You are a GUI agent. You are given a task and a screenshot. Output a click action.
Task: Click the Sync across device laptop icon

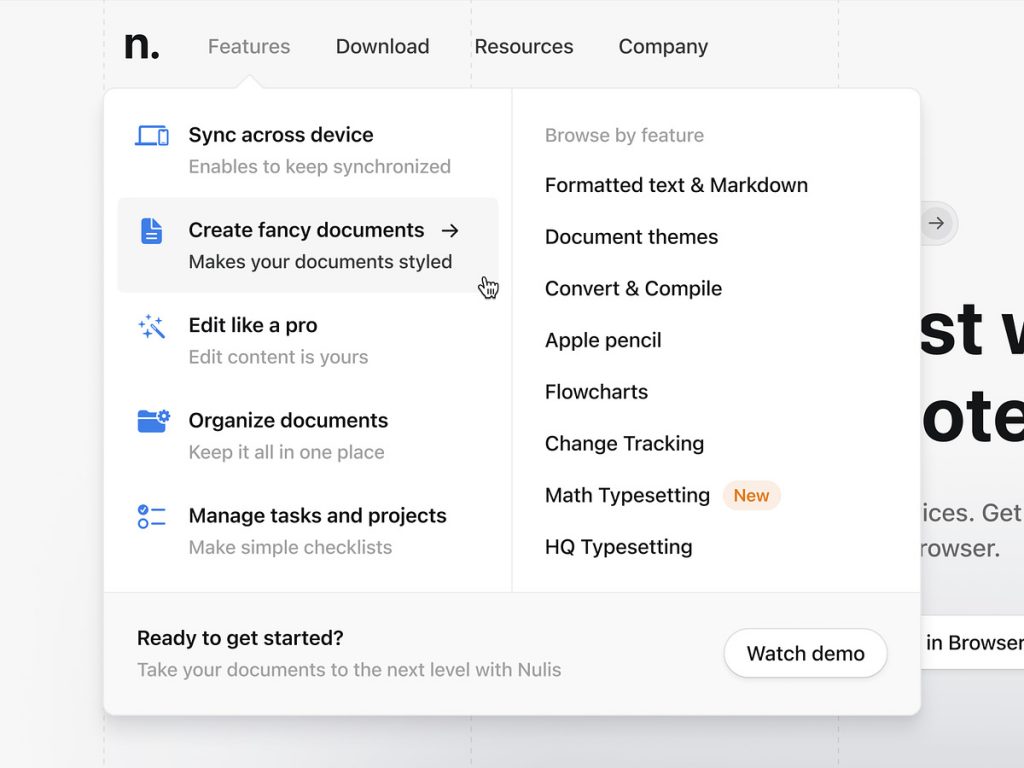[x=152, y=134]
